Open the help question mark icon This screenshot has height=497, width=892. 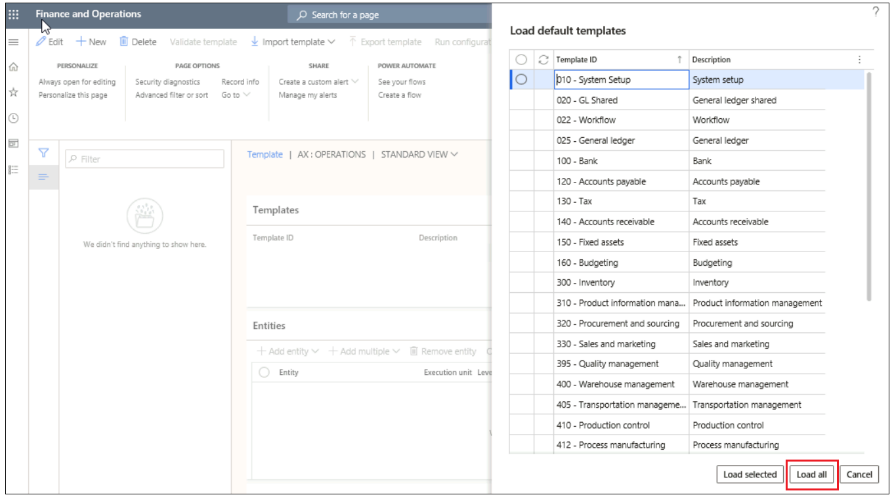[876, 11]
